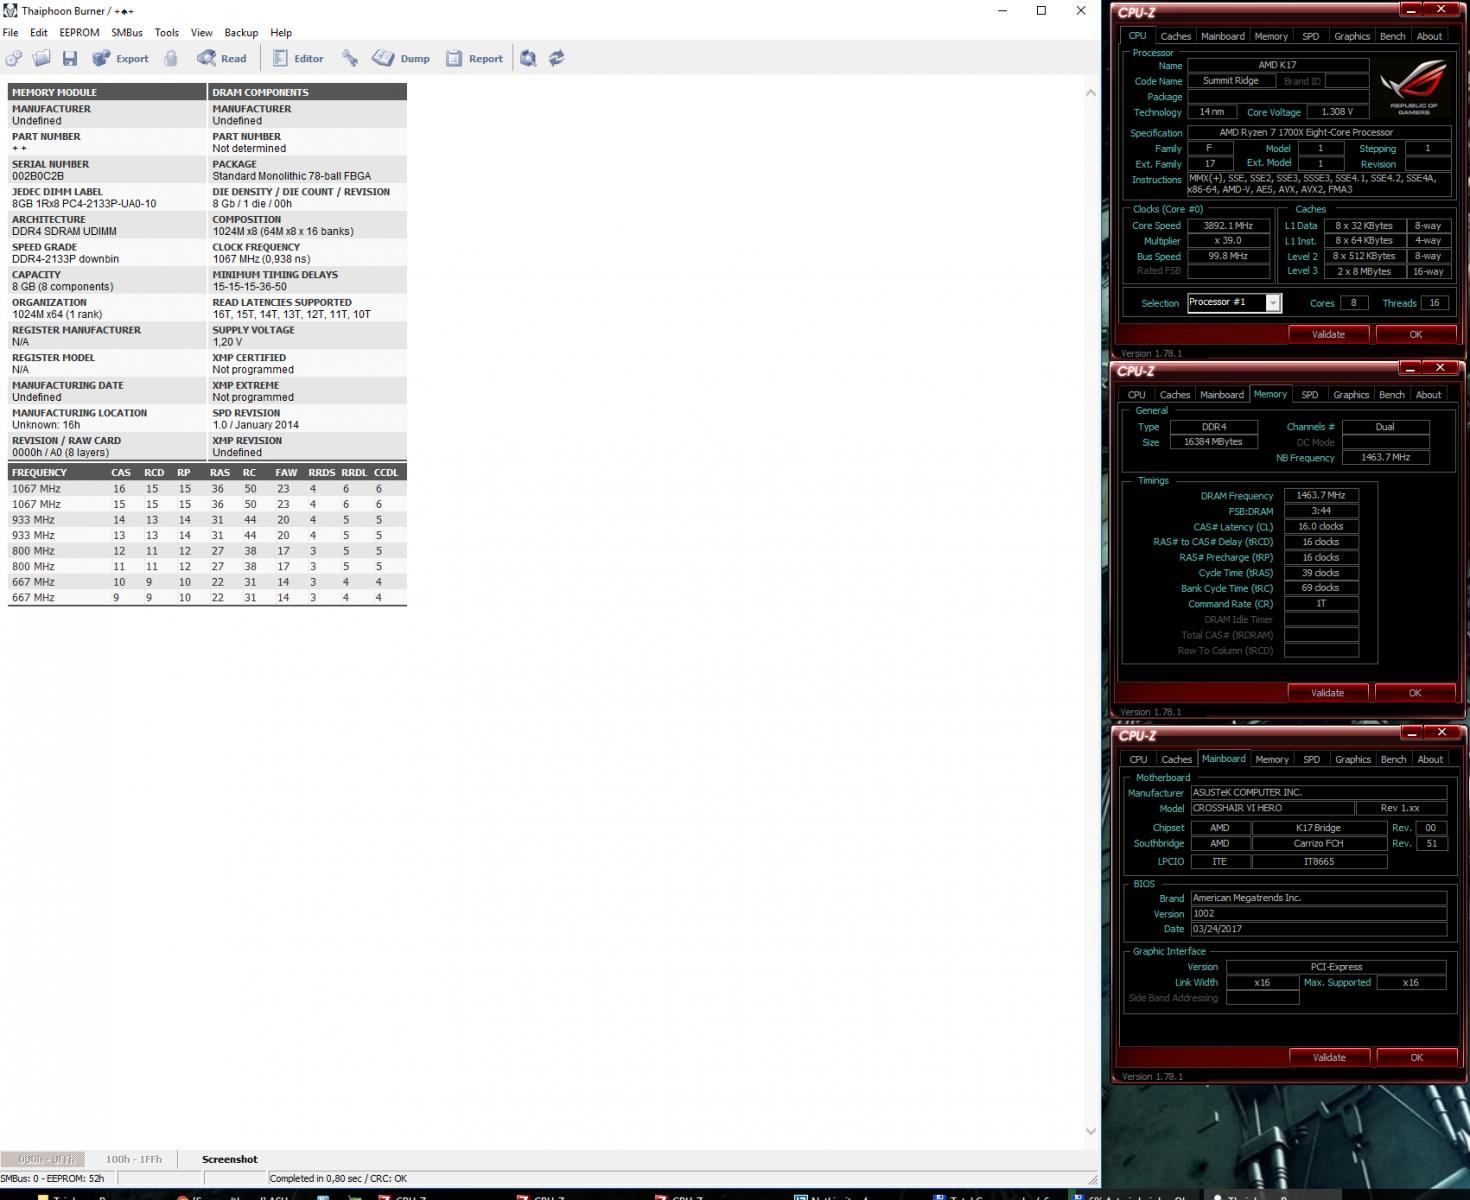Click 'SMBus: 0 - EEPROM: 52h' status entry
This screenshot has height=1200, width=1470.
(x=53, y=1179)
